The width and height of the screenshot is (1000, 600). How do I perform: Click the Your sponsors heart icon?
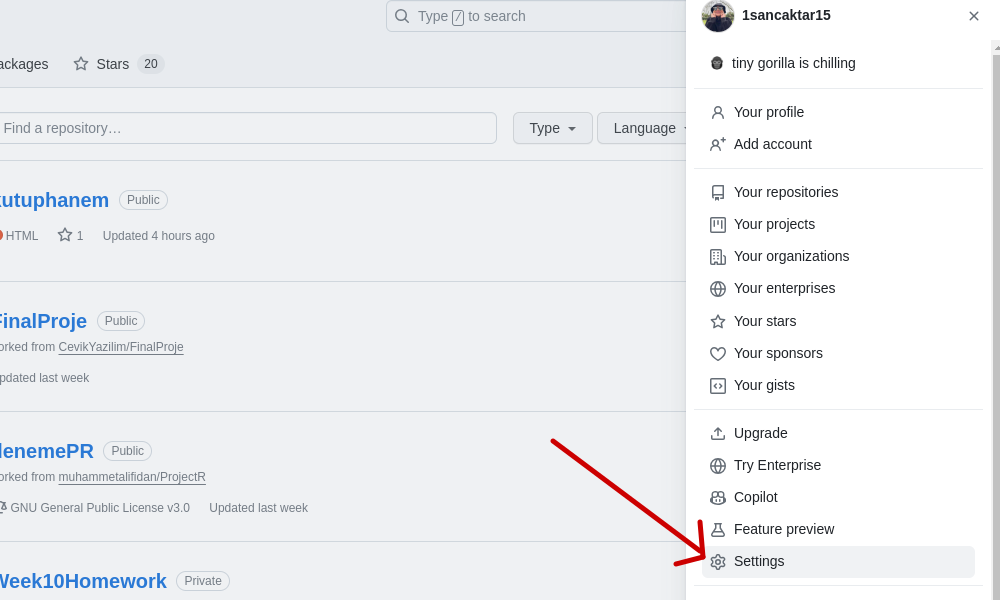717,353
